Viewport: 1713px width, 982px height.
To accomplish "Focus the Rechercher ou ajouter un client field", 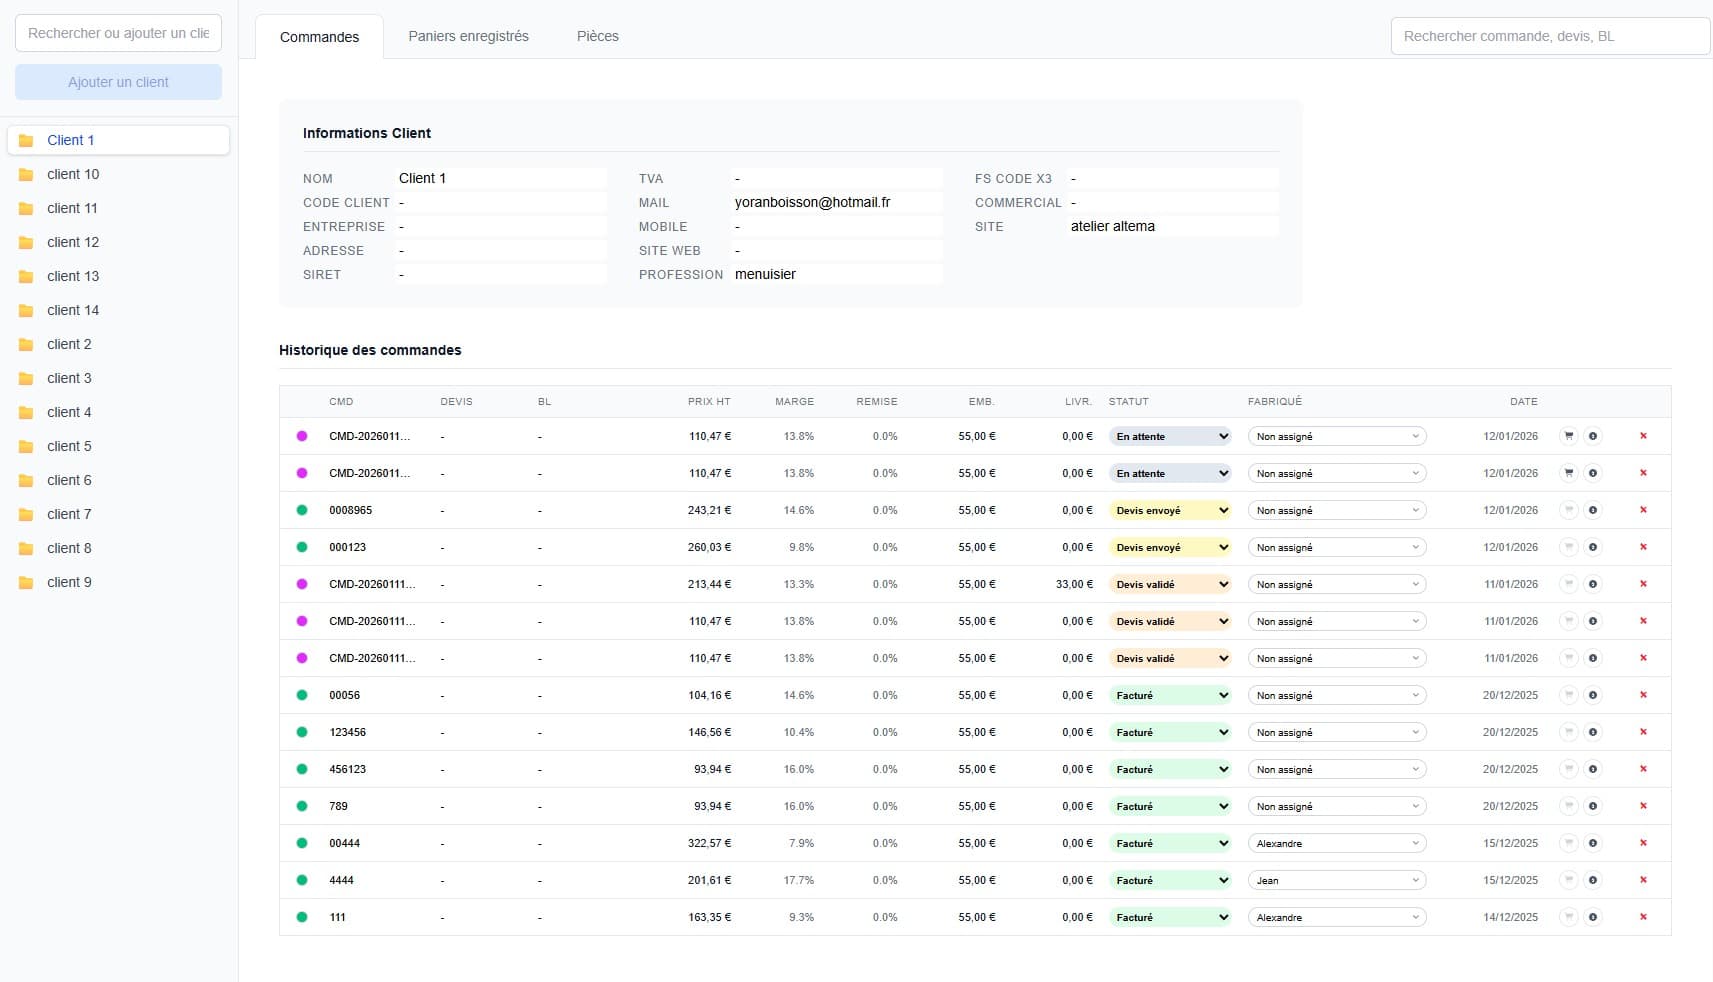I will pos(118,33).
